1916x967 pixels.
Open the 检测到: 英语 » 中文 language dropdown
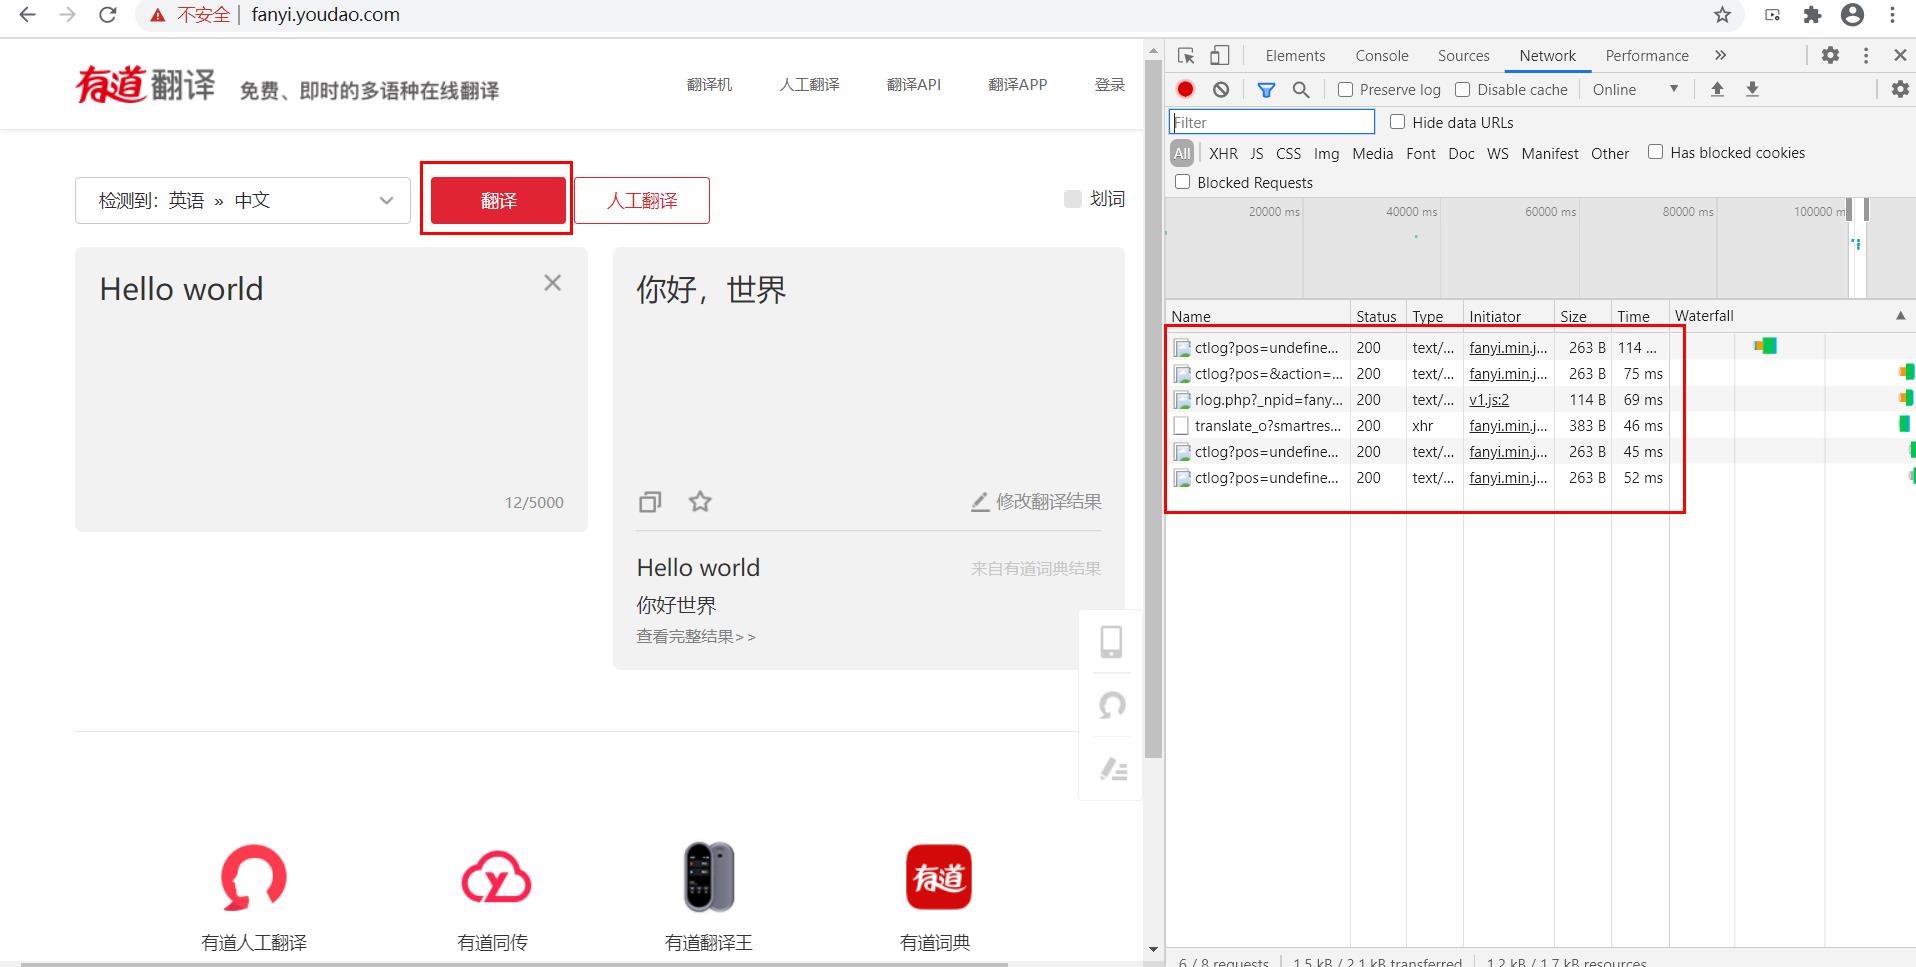(243, 200)
